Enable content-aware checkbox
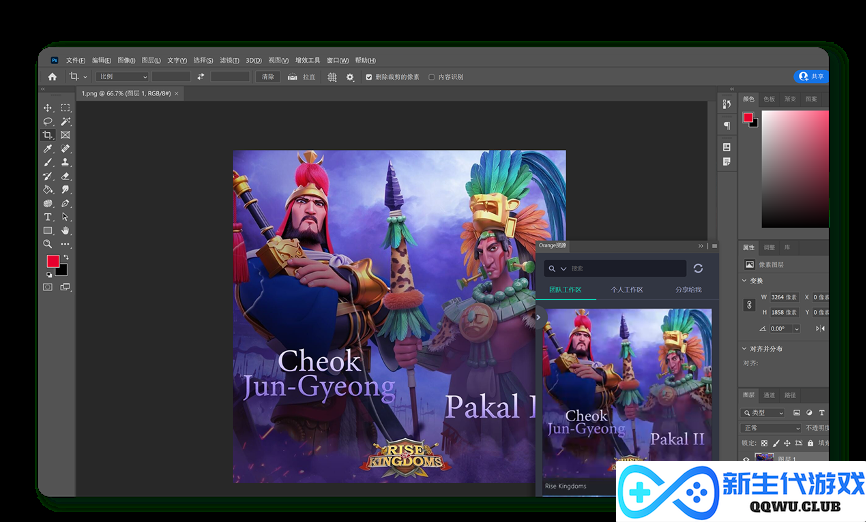The height and width of the screenshot is (522, 866). pos(432,77)
